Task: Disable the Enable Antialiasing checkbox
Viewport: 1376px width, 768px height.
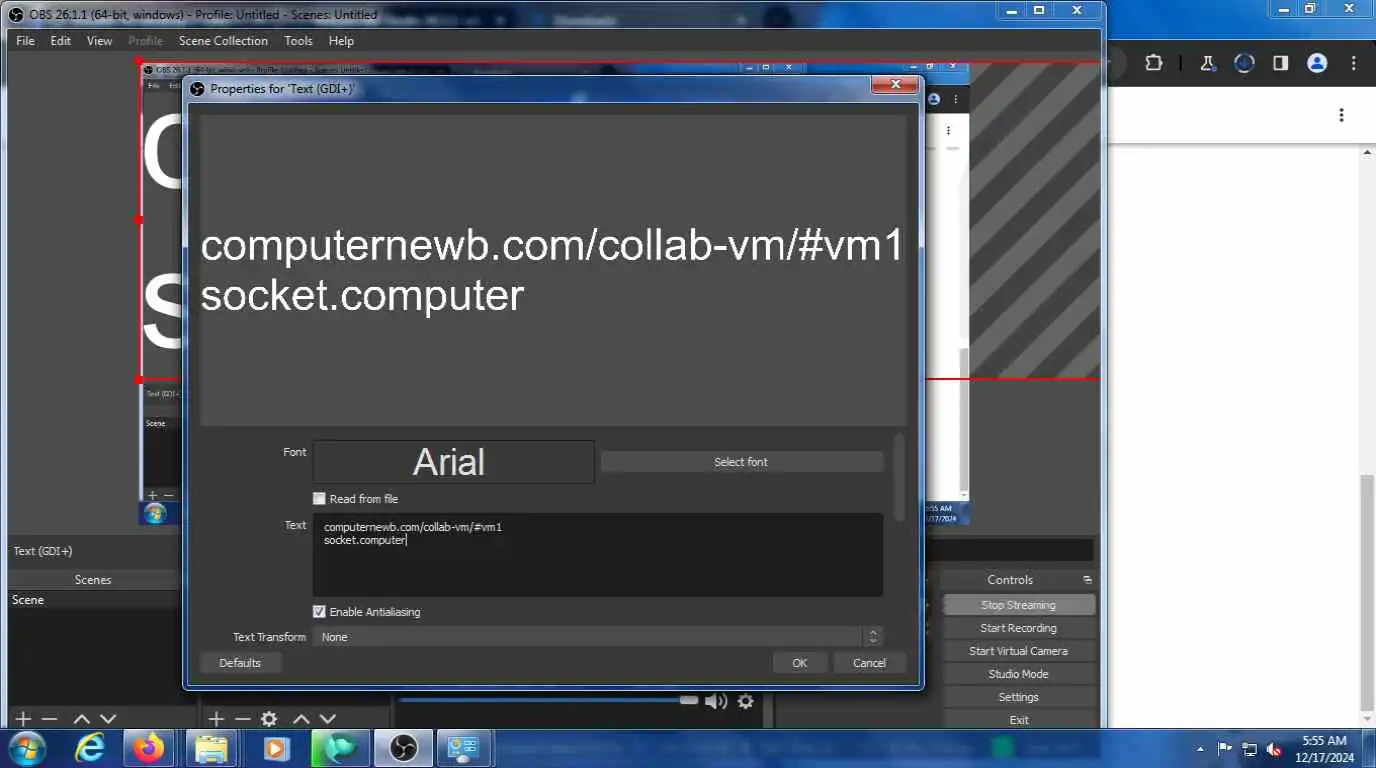Action: [319, 611]
